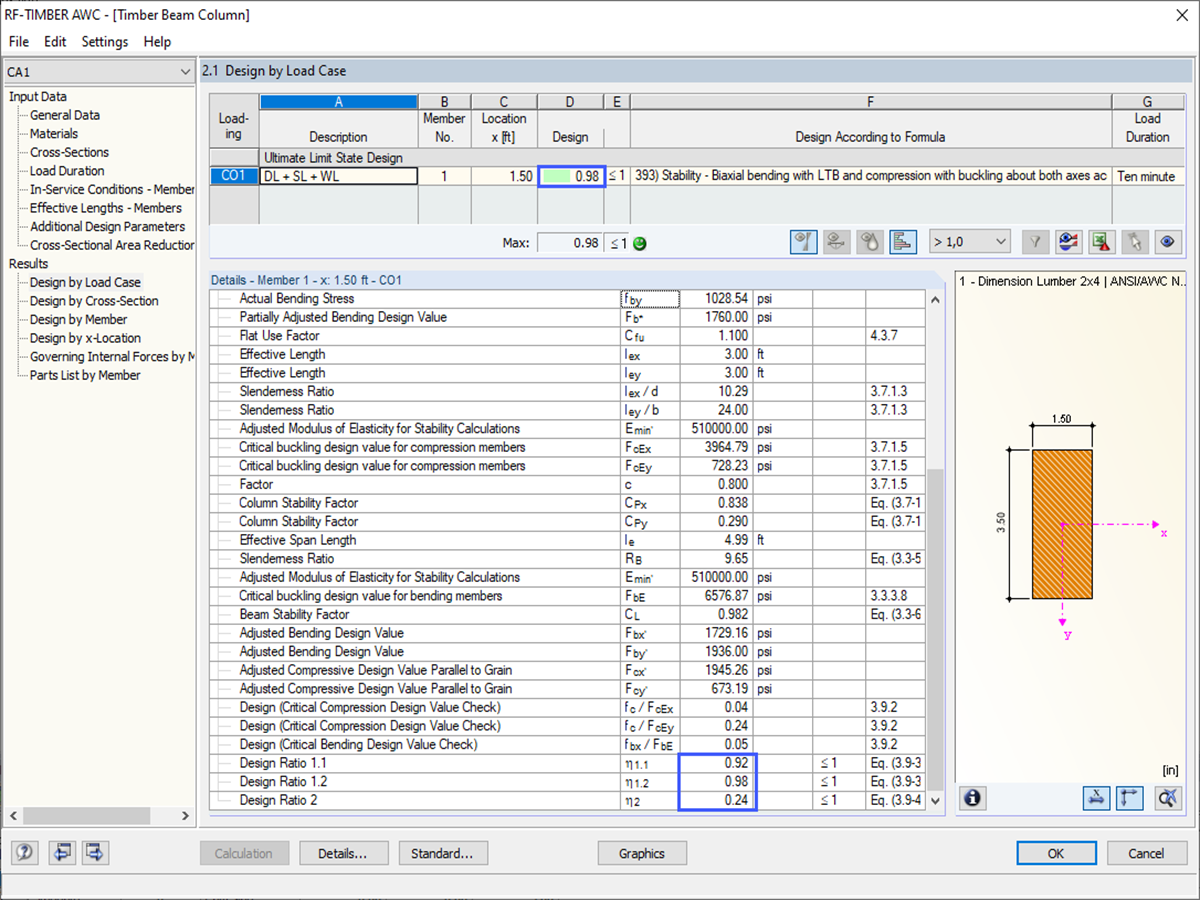Click the Graphics button
The width and height of the screenshot is (1200, 900).
click(x=642, y=853)
